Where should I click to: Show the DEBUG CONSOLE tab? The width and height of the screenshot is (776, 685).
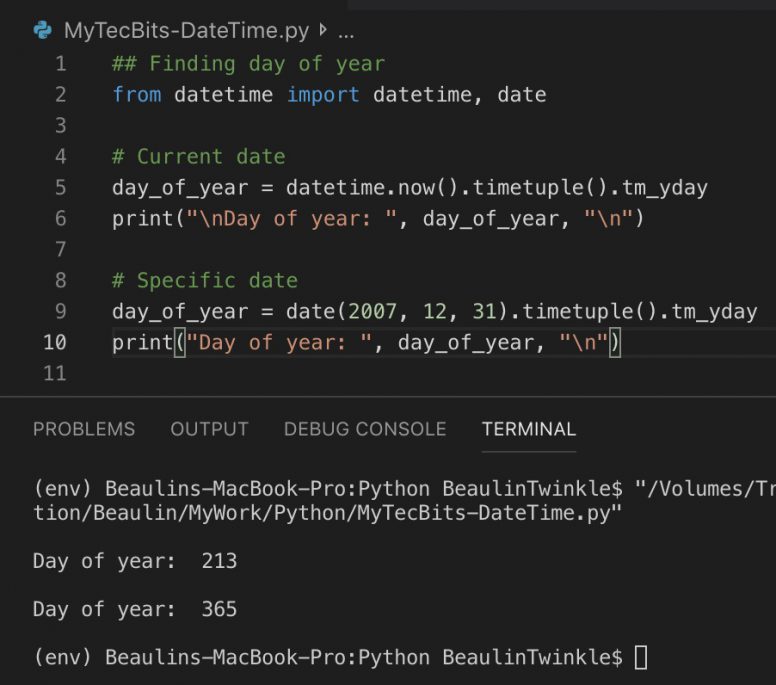coord(365,429)
